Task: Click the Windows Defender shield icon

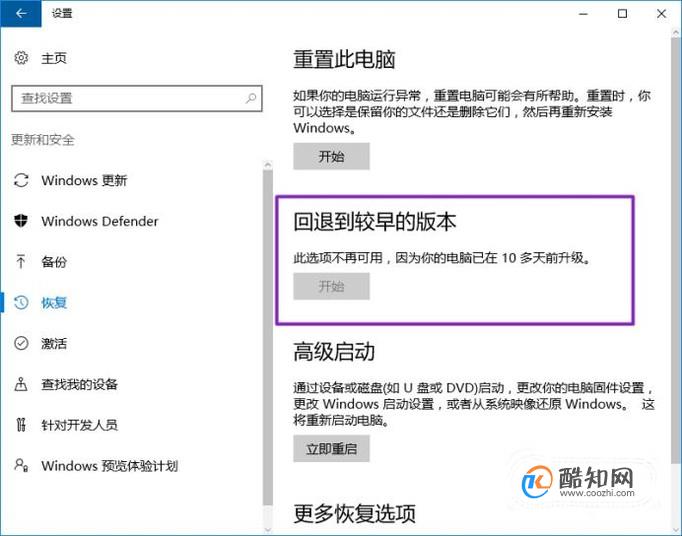Action: click(21, 221)
